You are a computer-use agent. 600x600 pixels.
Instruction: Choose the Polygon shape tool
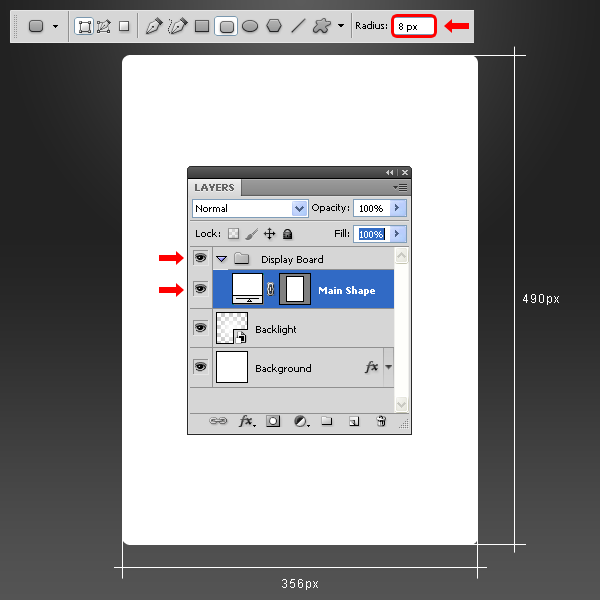click(274, 26)
